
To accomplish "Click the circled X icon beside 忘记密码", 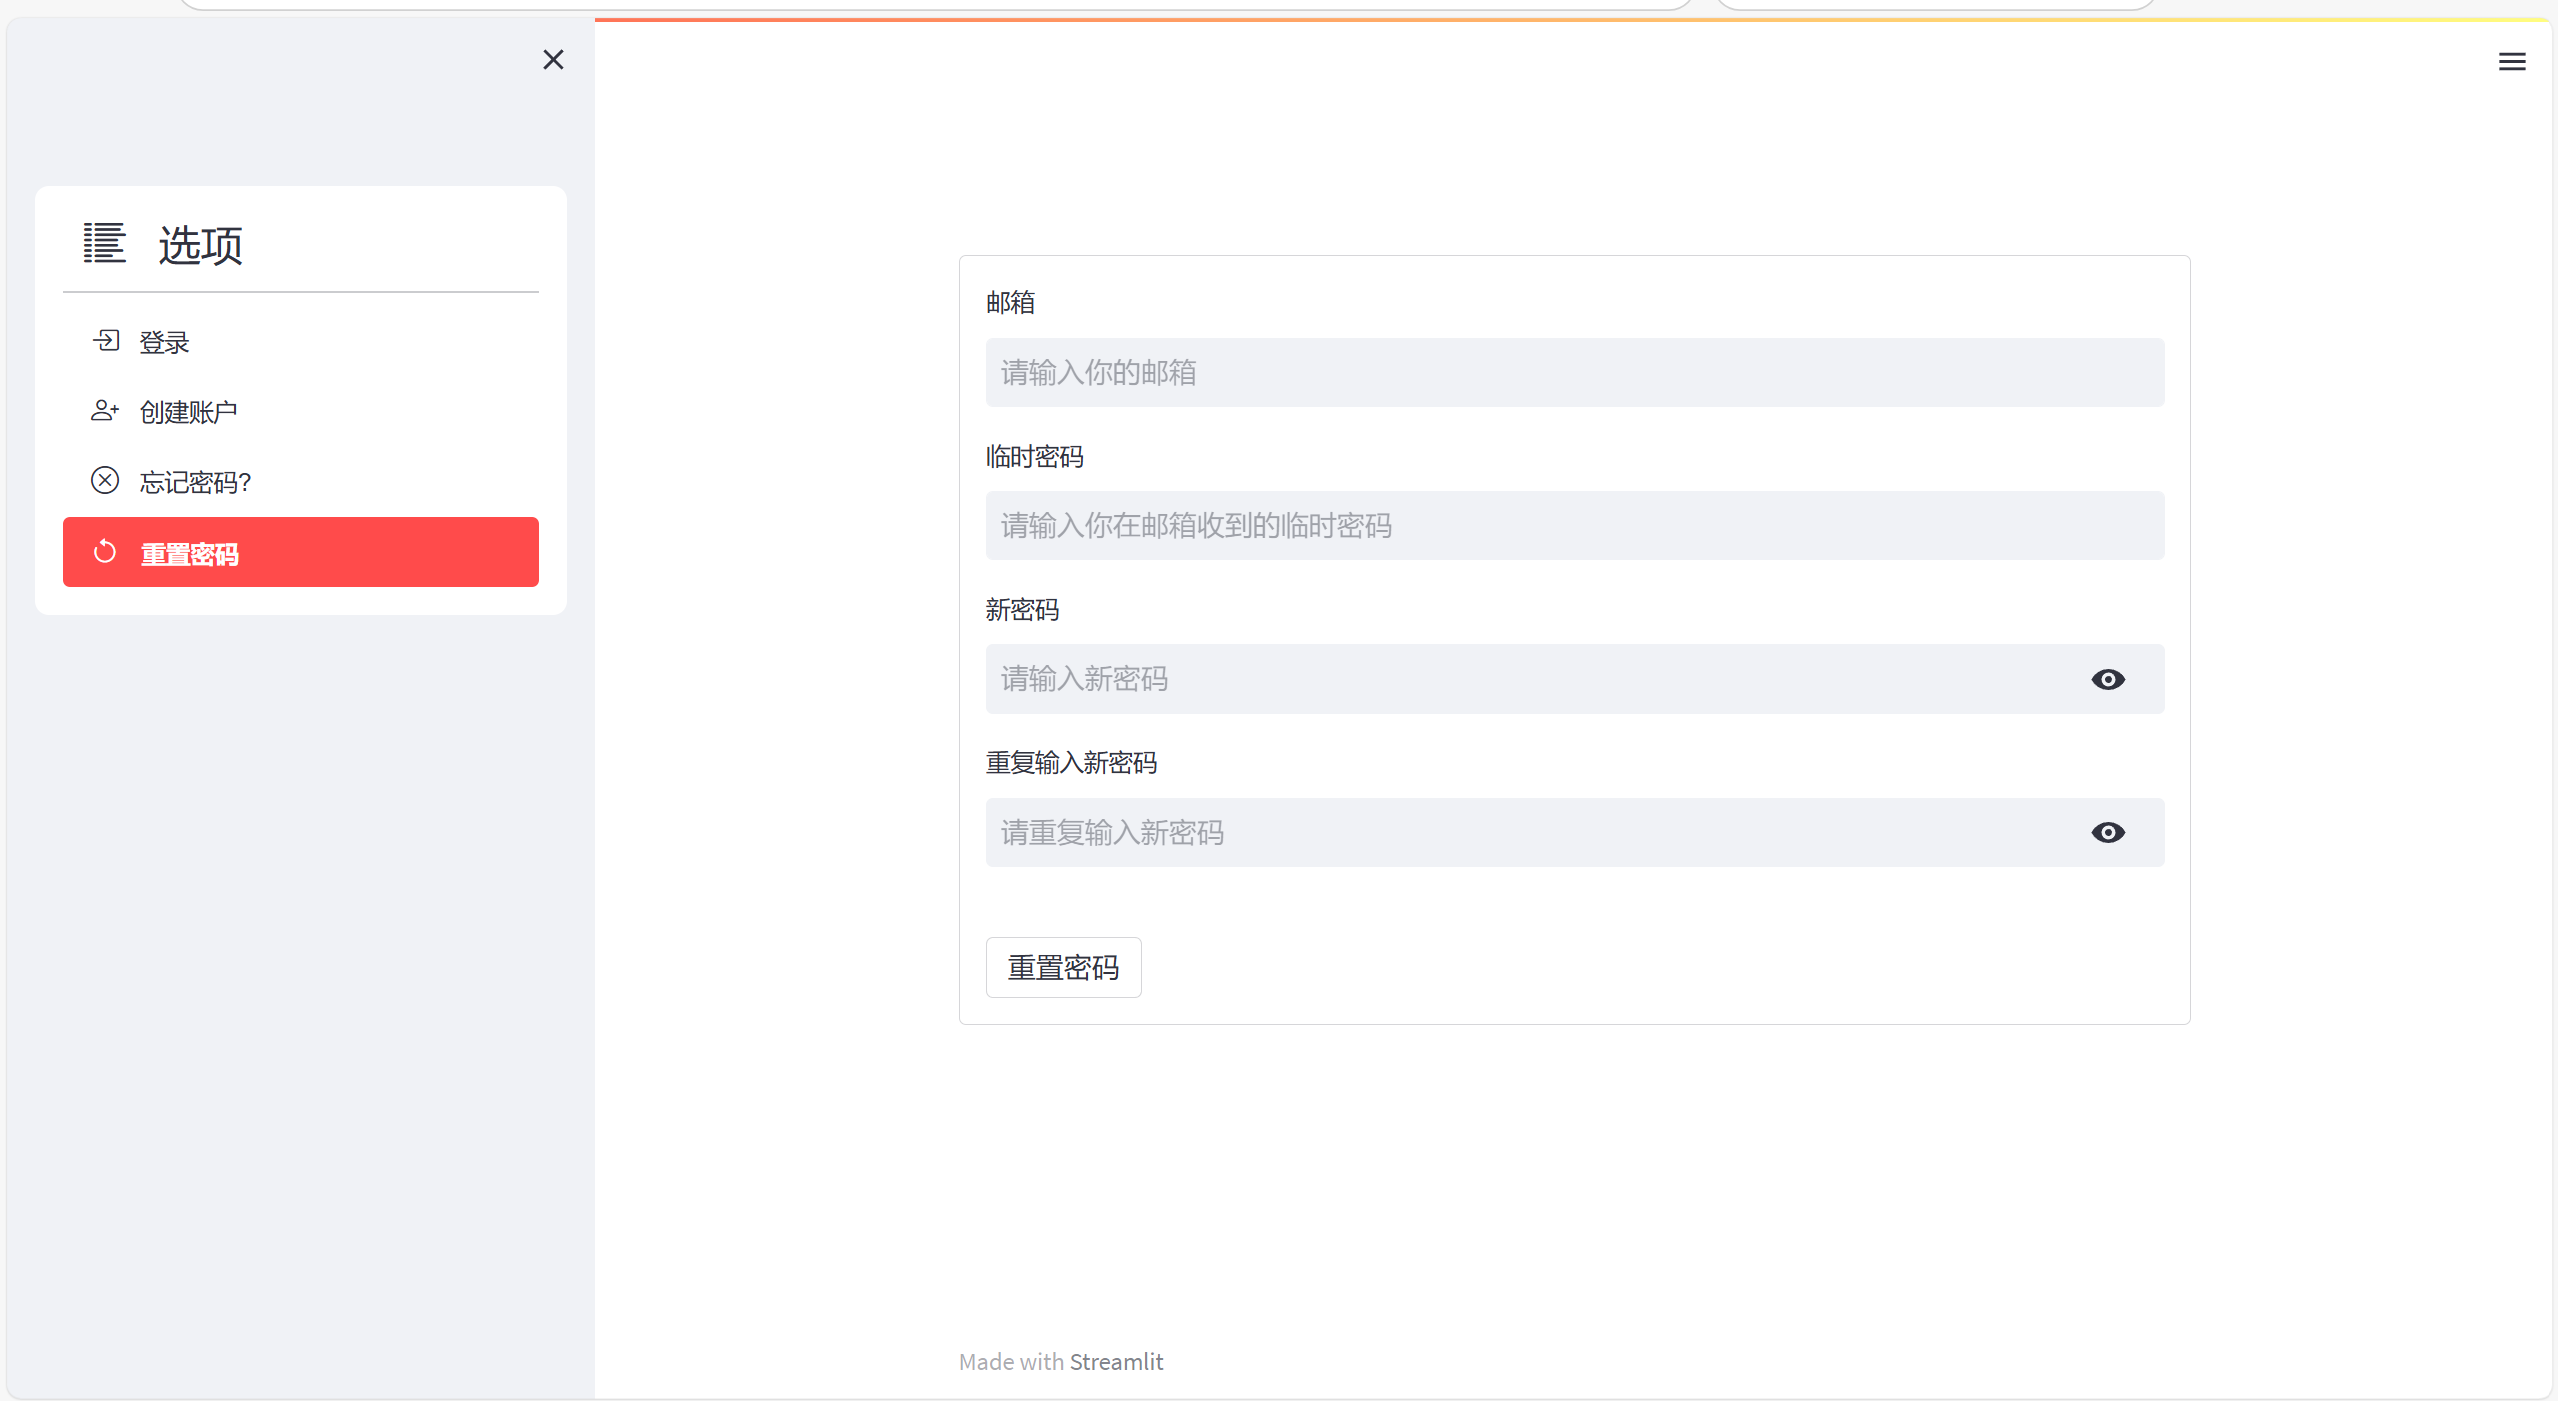I will click(105, 481).
